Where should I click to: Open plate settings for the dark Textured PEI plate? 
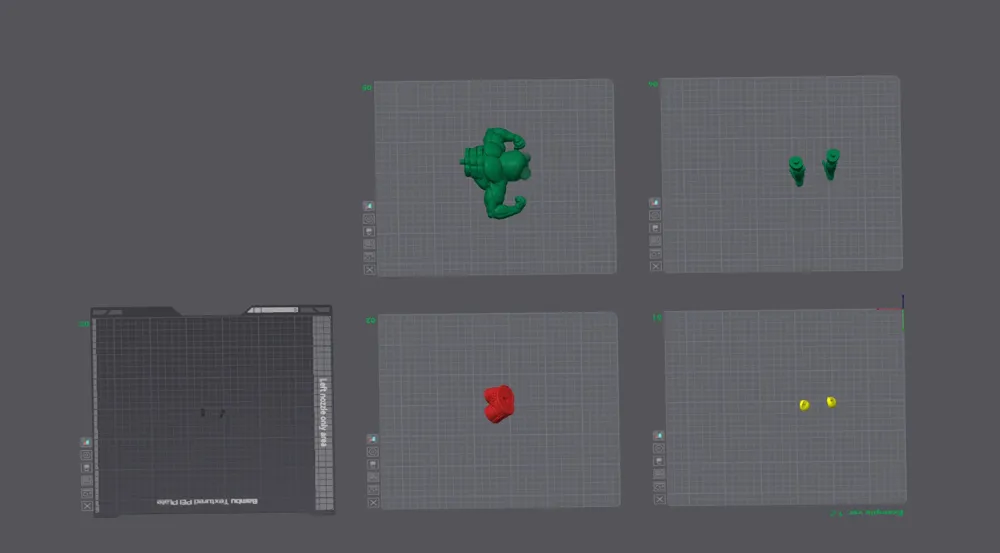click(87, 455)
